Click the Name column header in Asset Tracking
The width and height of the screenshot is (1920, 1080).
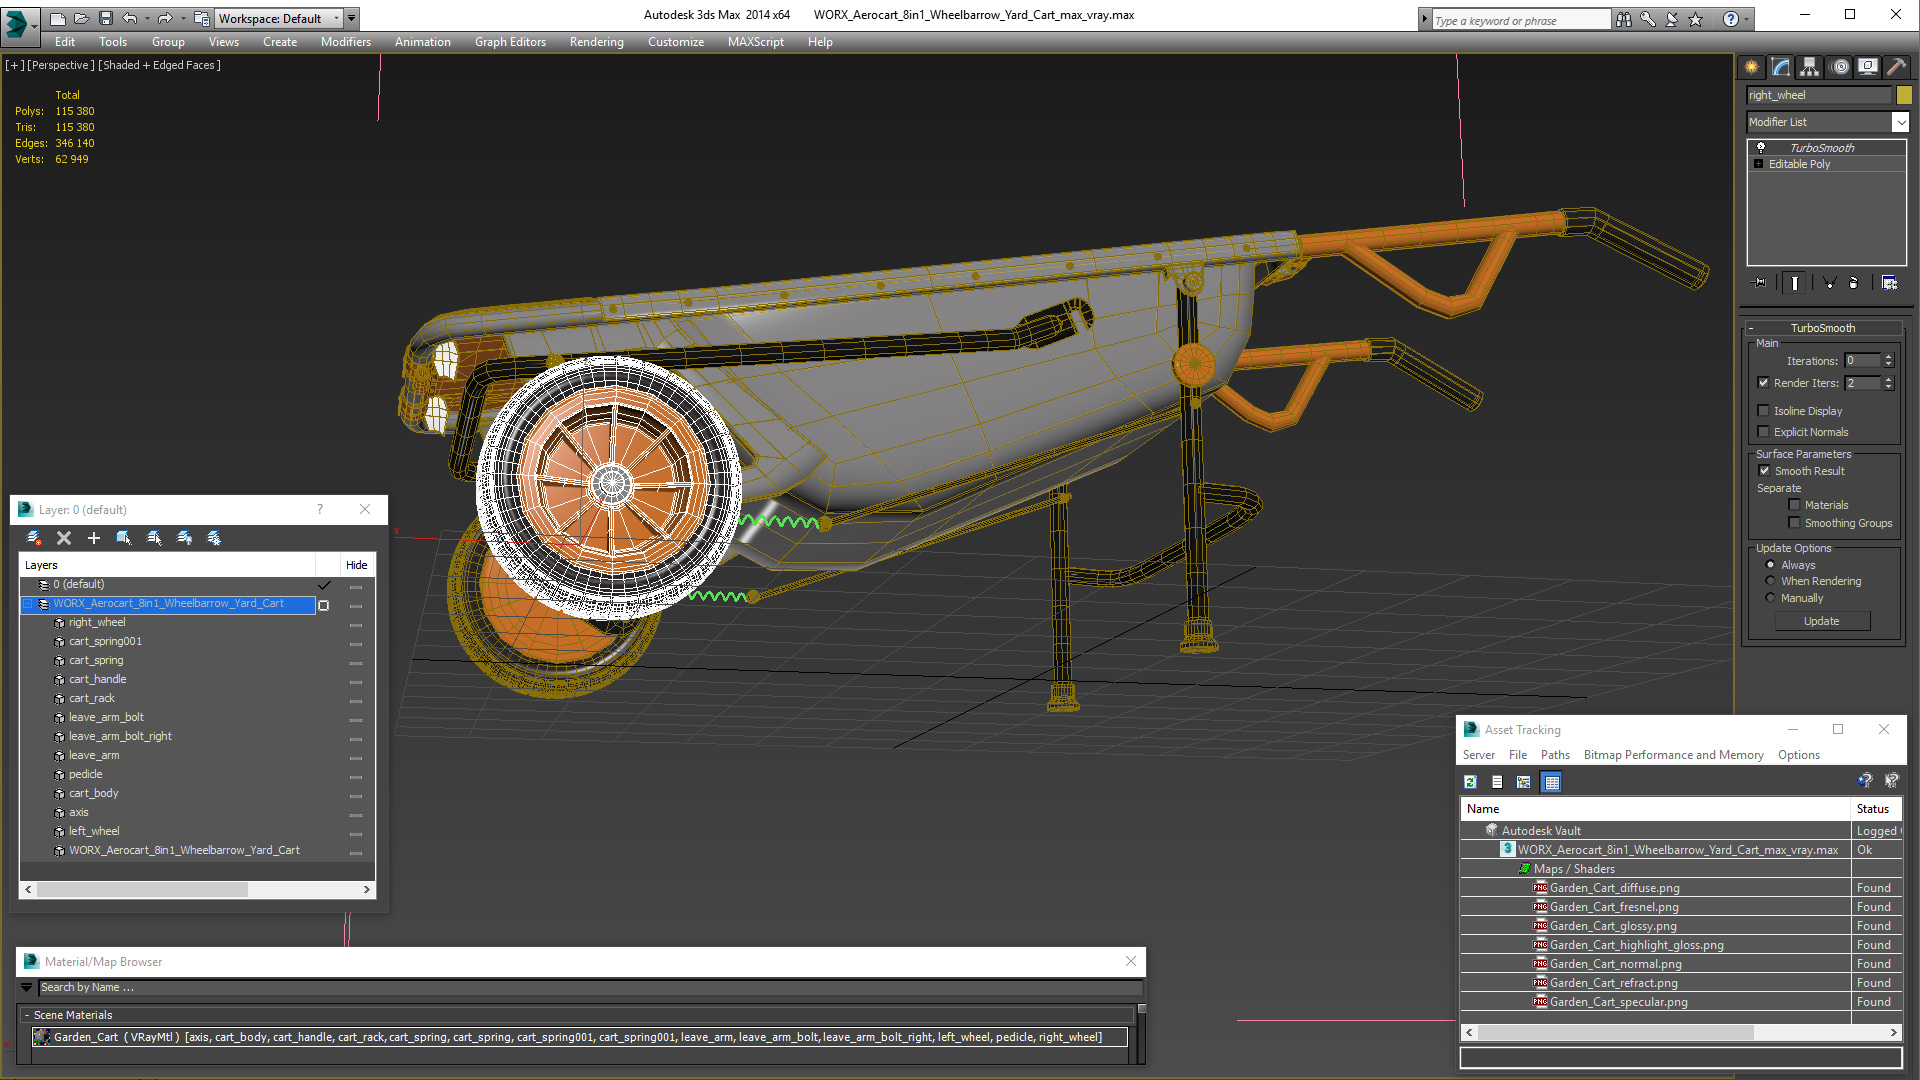click(1655, 809)
